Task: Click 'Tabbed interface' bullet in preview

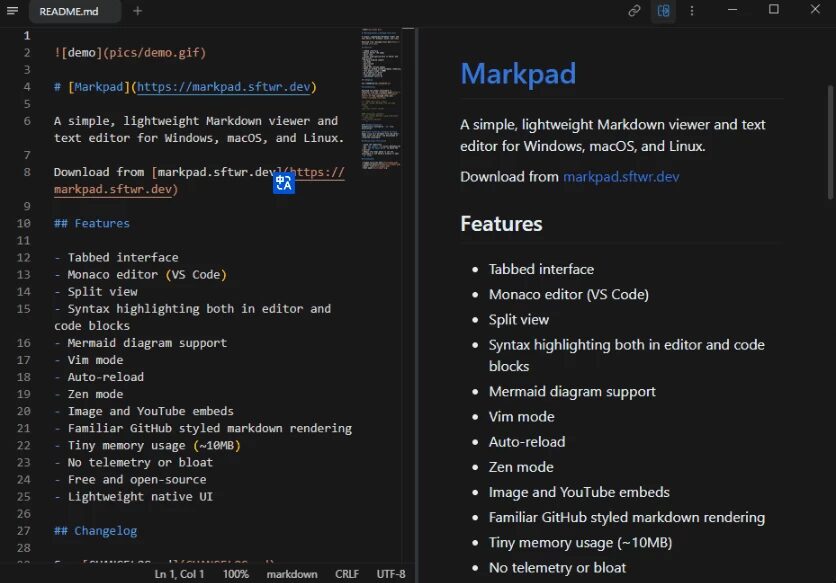Action: point(541,269)
